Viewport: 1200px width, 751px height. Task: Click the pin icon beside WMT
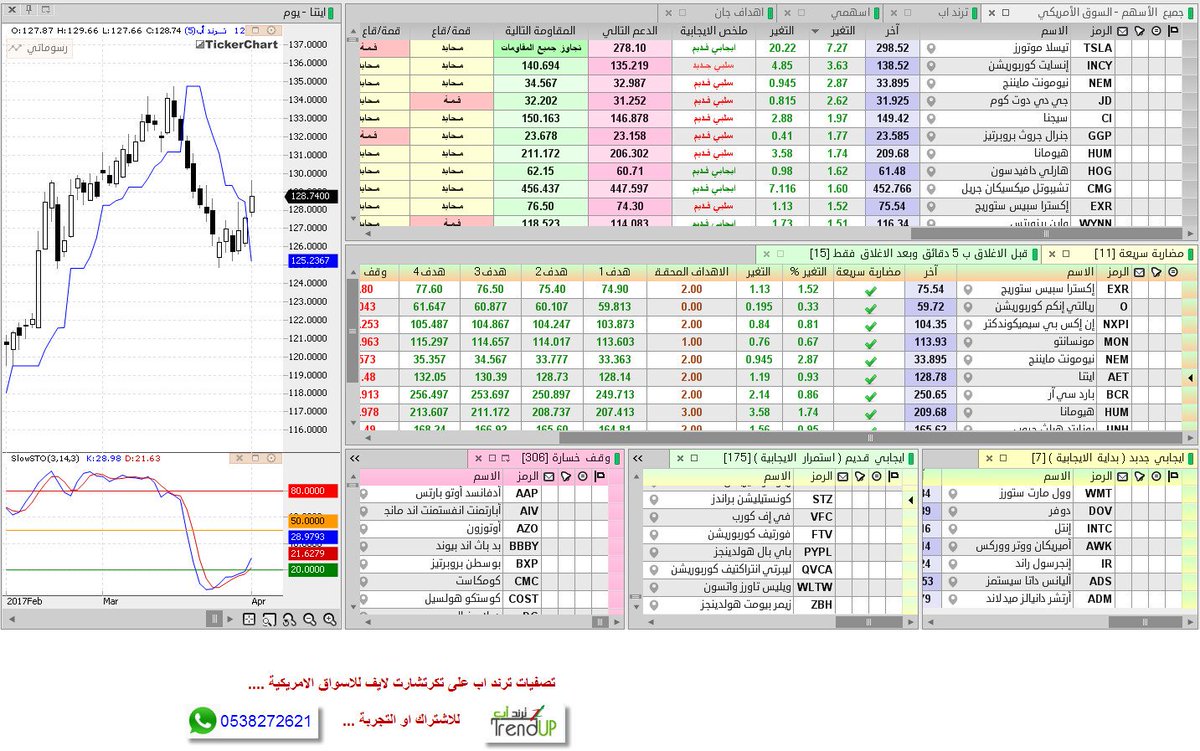(952, 494)
